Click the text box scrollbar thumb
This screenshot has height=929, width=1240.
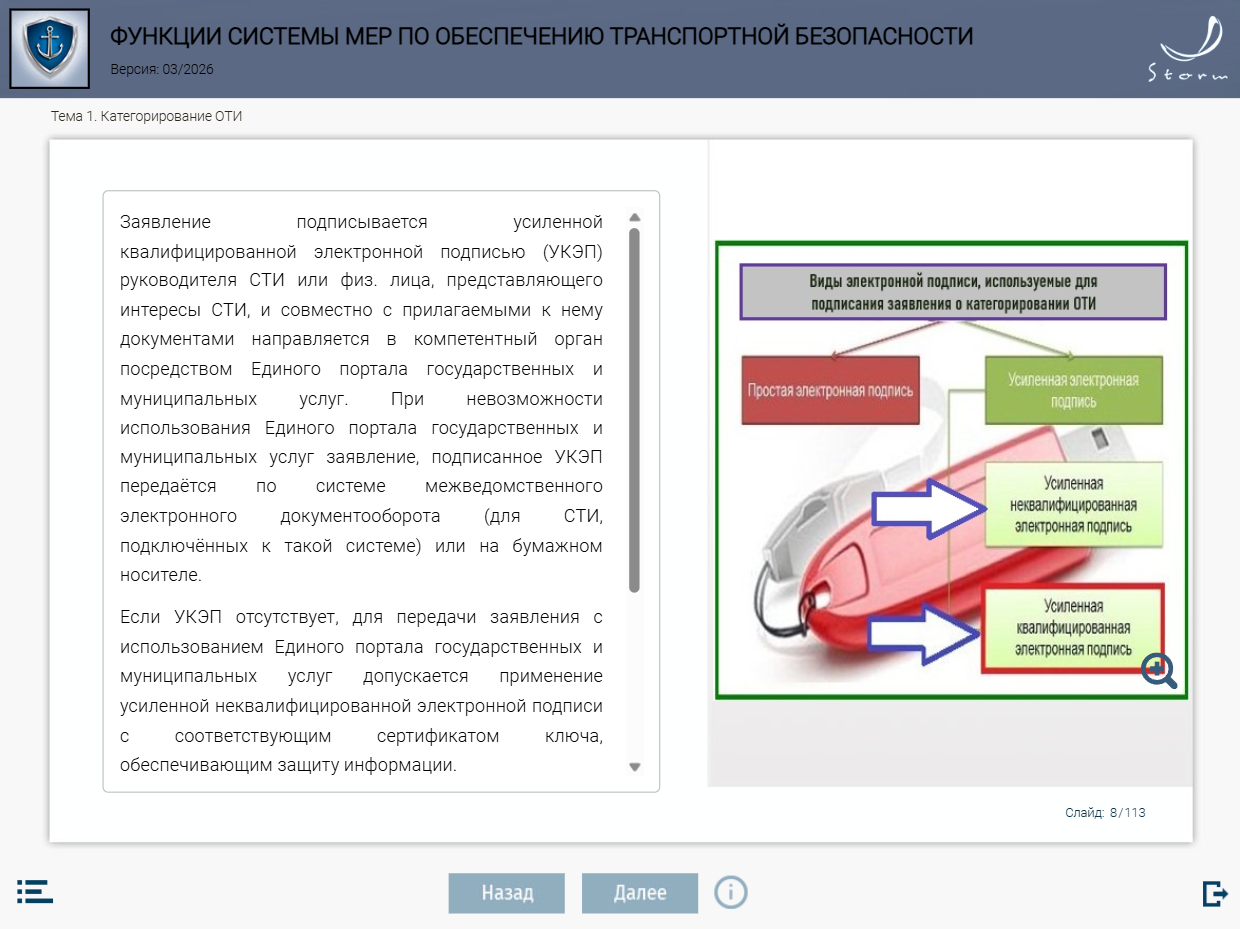click(x=634, y=410)
